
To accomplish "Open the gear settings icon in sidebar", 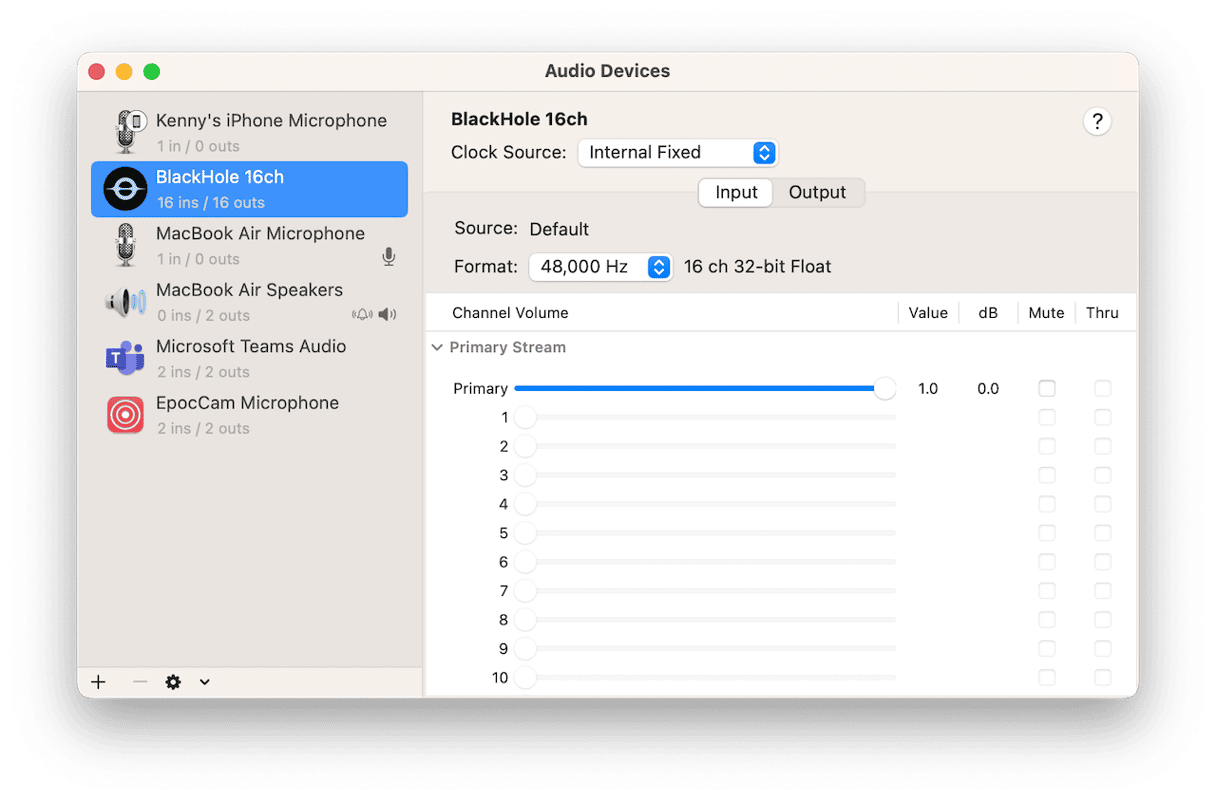I will [173, 682].
